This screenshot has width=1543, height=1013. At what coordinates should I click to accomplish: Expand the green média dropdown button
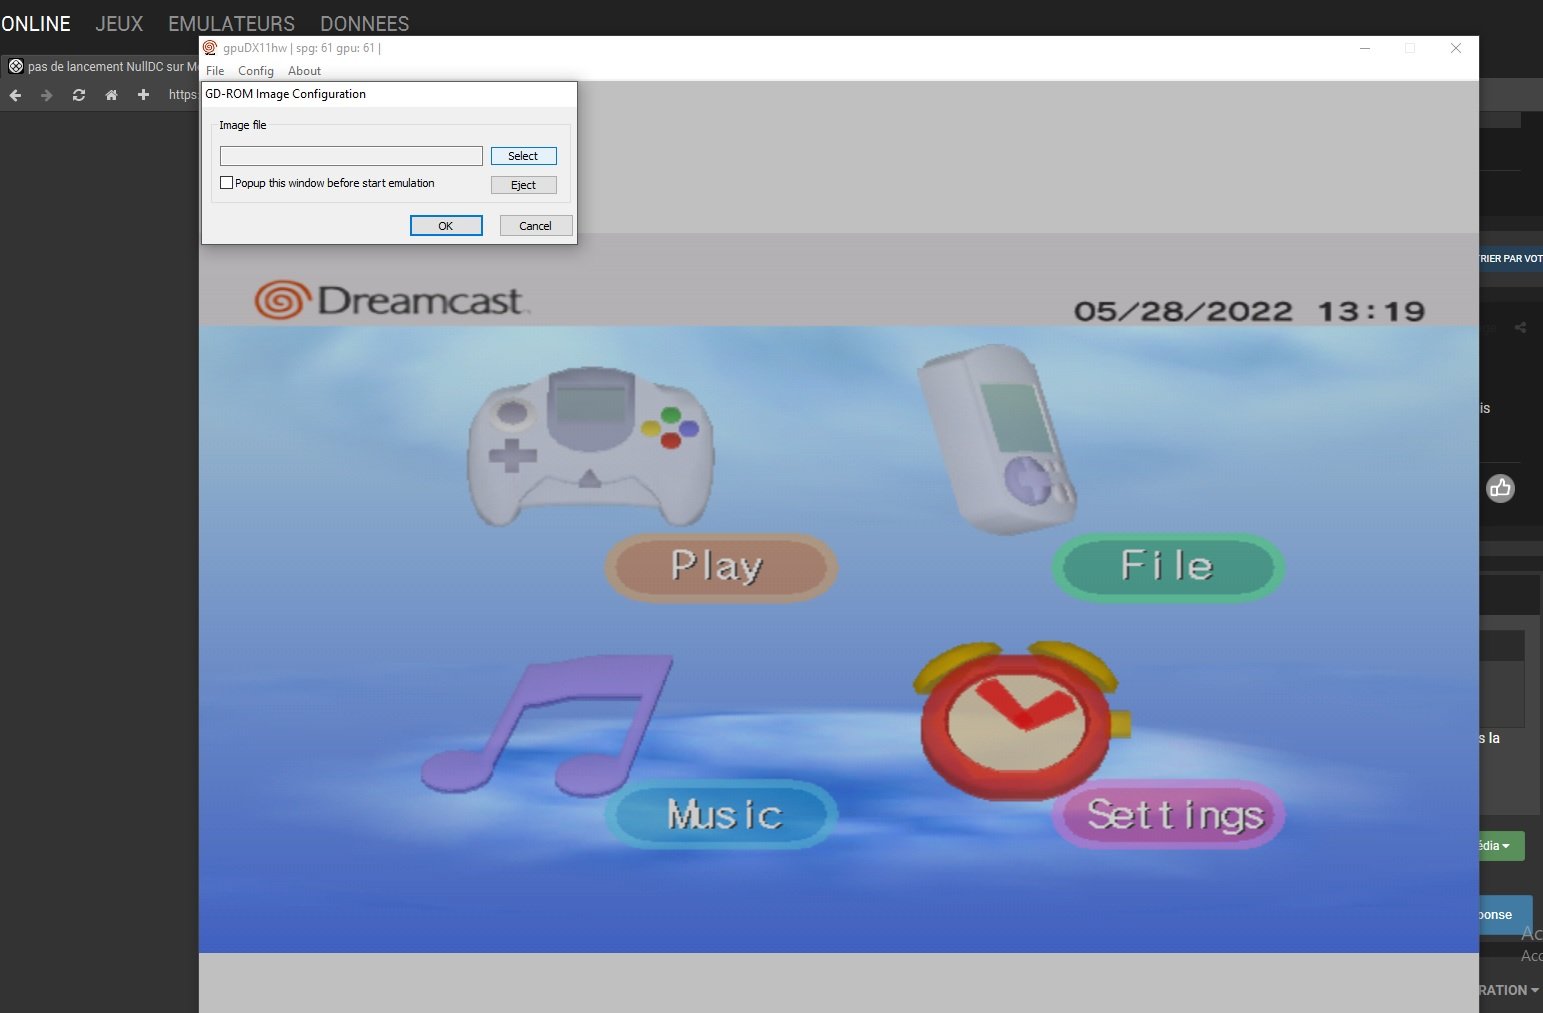pyautogui.click(x=1501, y=846)
